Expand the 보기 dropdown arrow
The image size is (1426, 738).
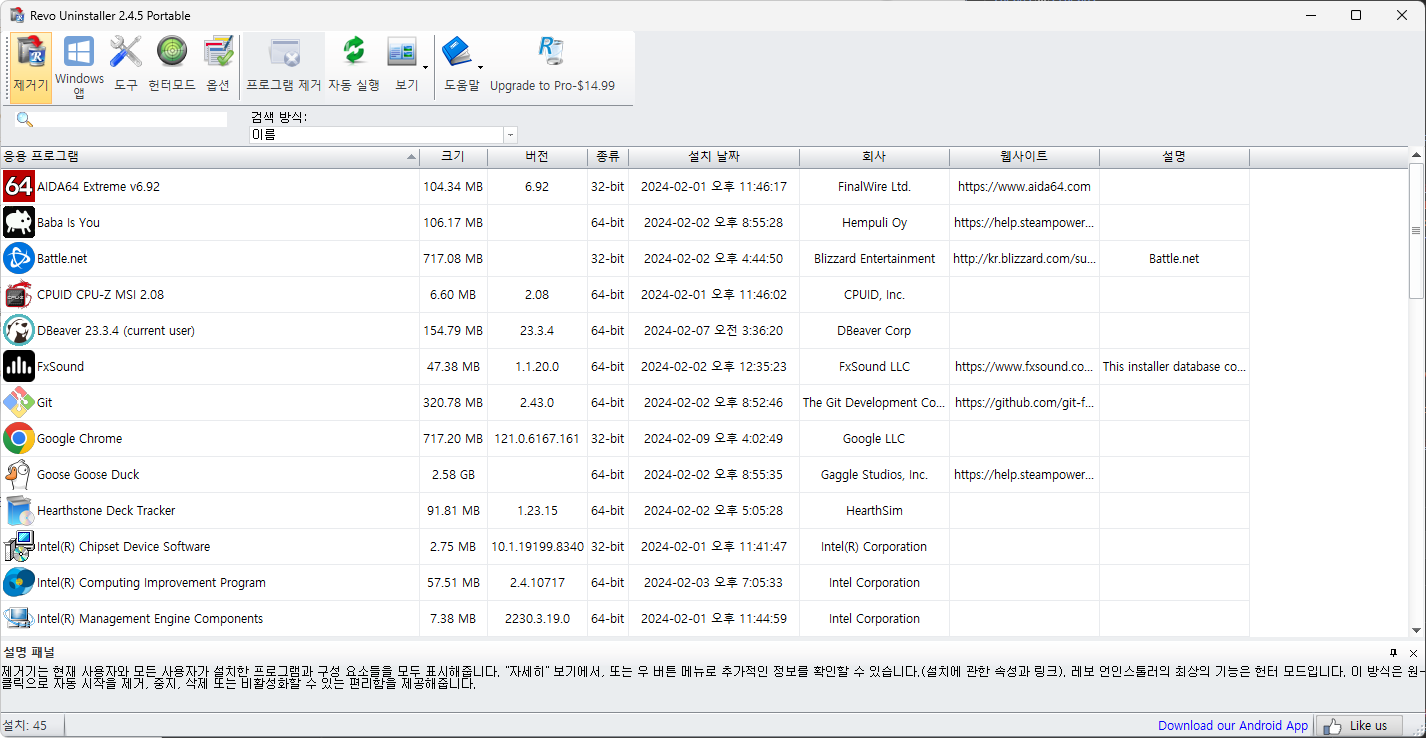[426, 68]
